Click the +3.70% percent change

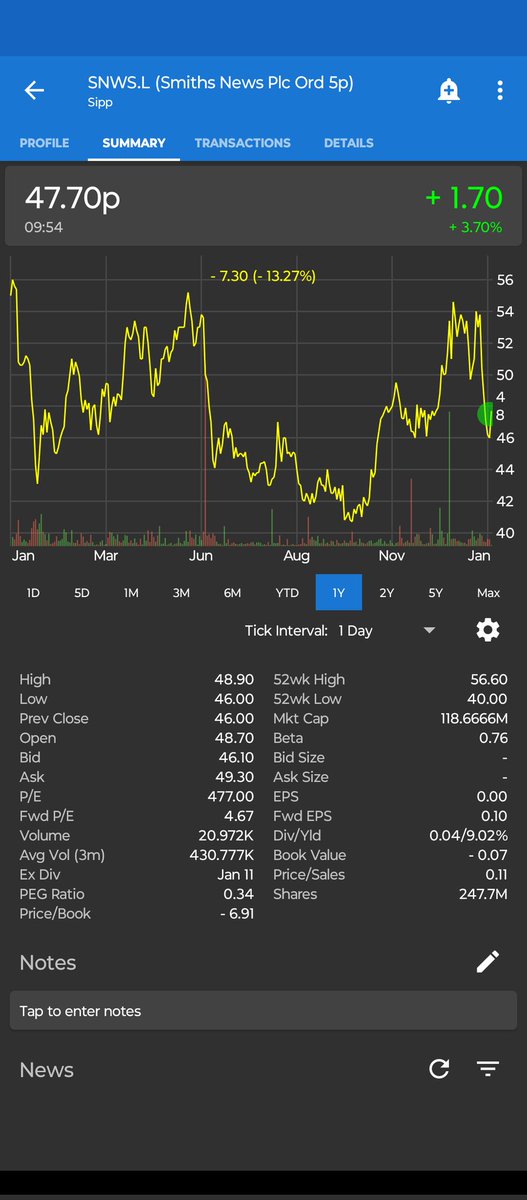click(475, 227)
